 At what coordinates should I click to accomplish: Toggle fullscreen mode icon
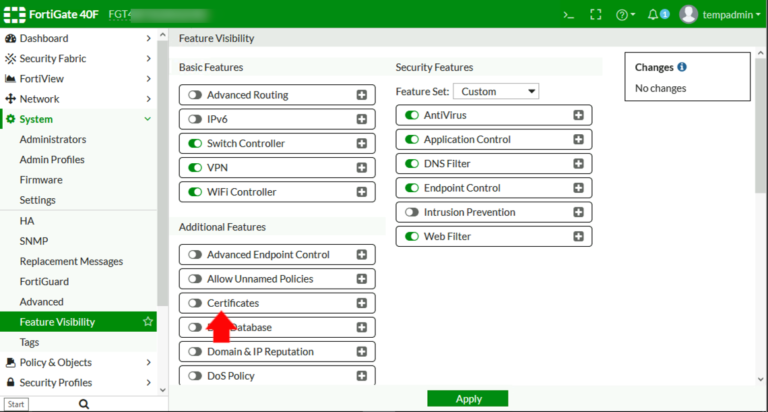pos(596,15)
